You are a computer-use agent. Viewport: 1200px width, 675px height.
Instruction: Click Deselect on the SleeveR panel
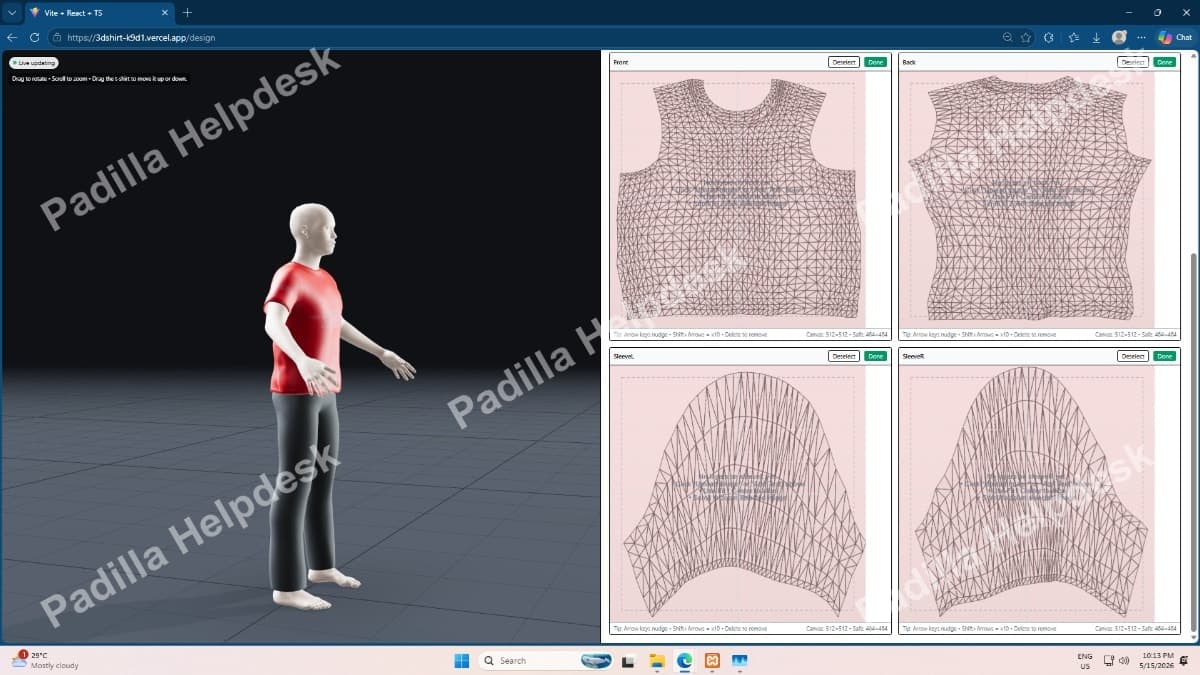(1132, 356)
